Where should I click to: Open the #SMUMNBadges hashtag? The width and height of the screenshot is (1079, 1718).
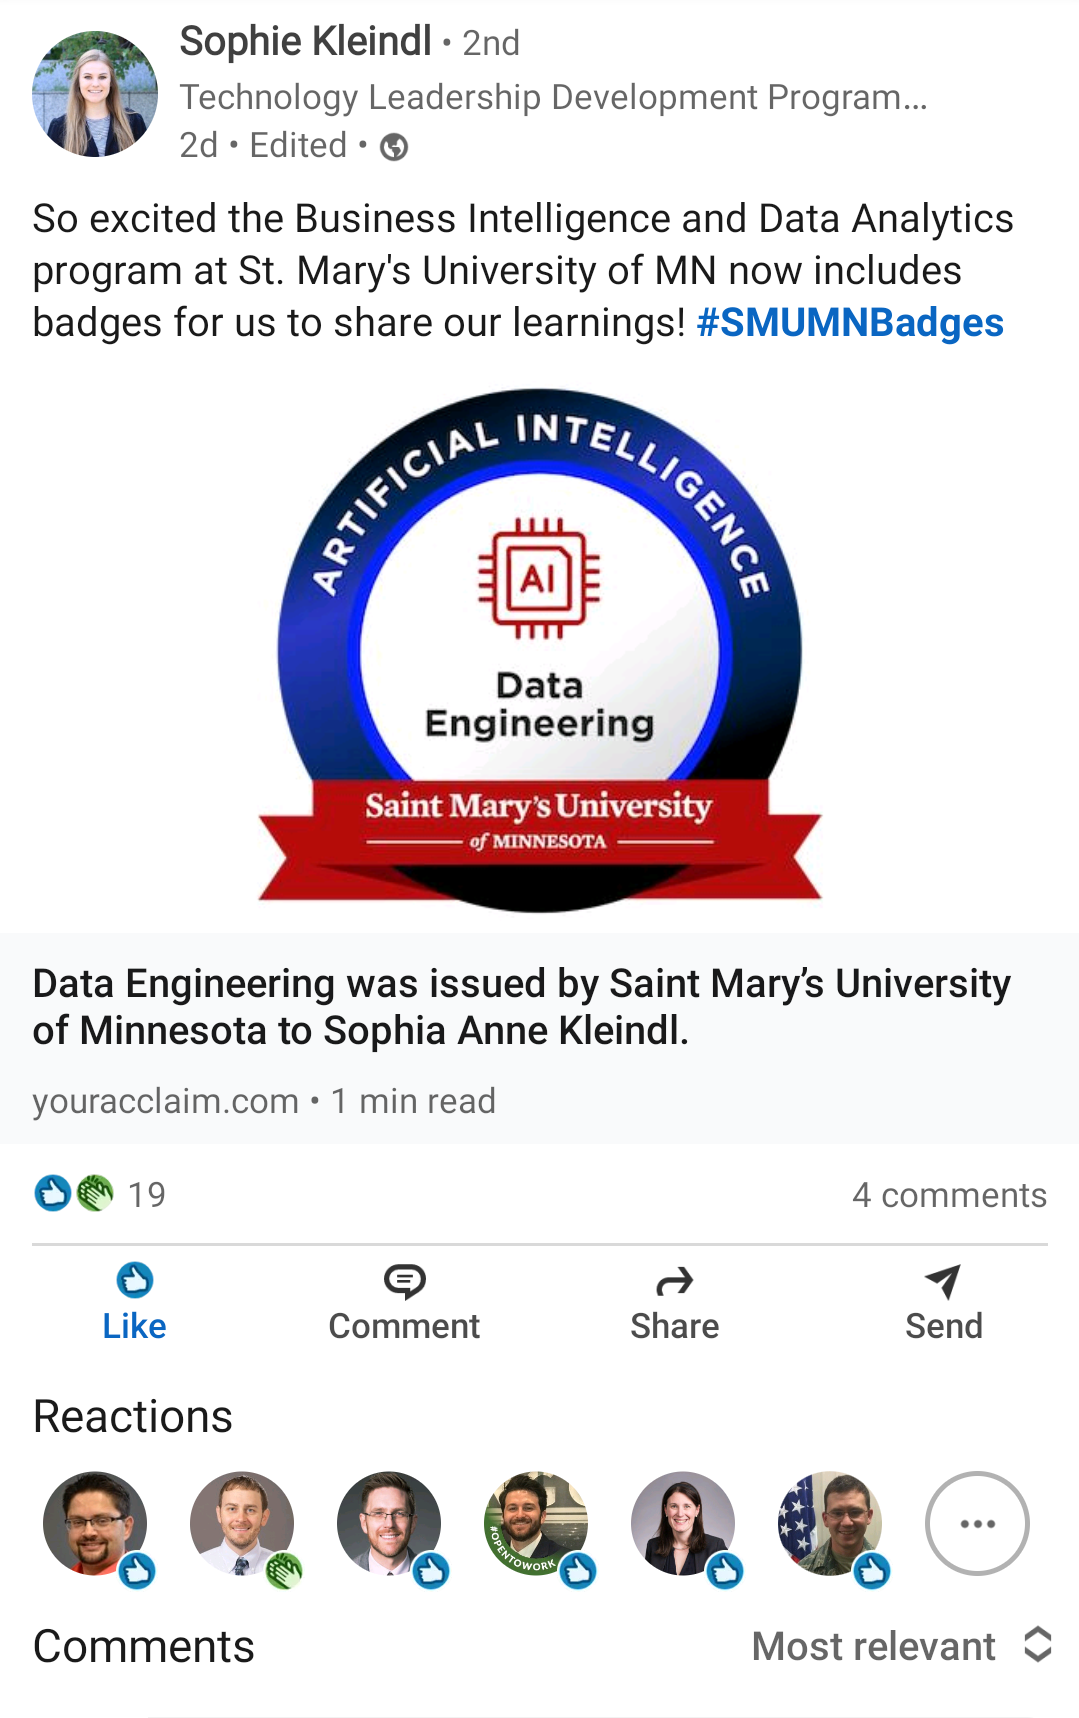point(849,322)
